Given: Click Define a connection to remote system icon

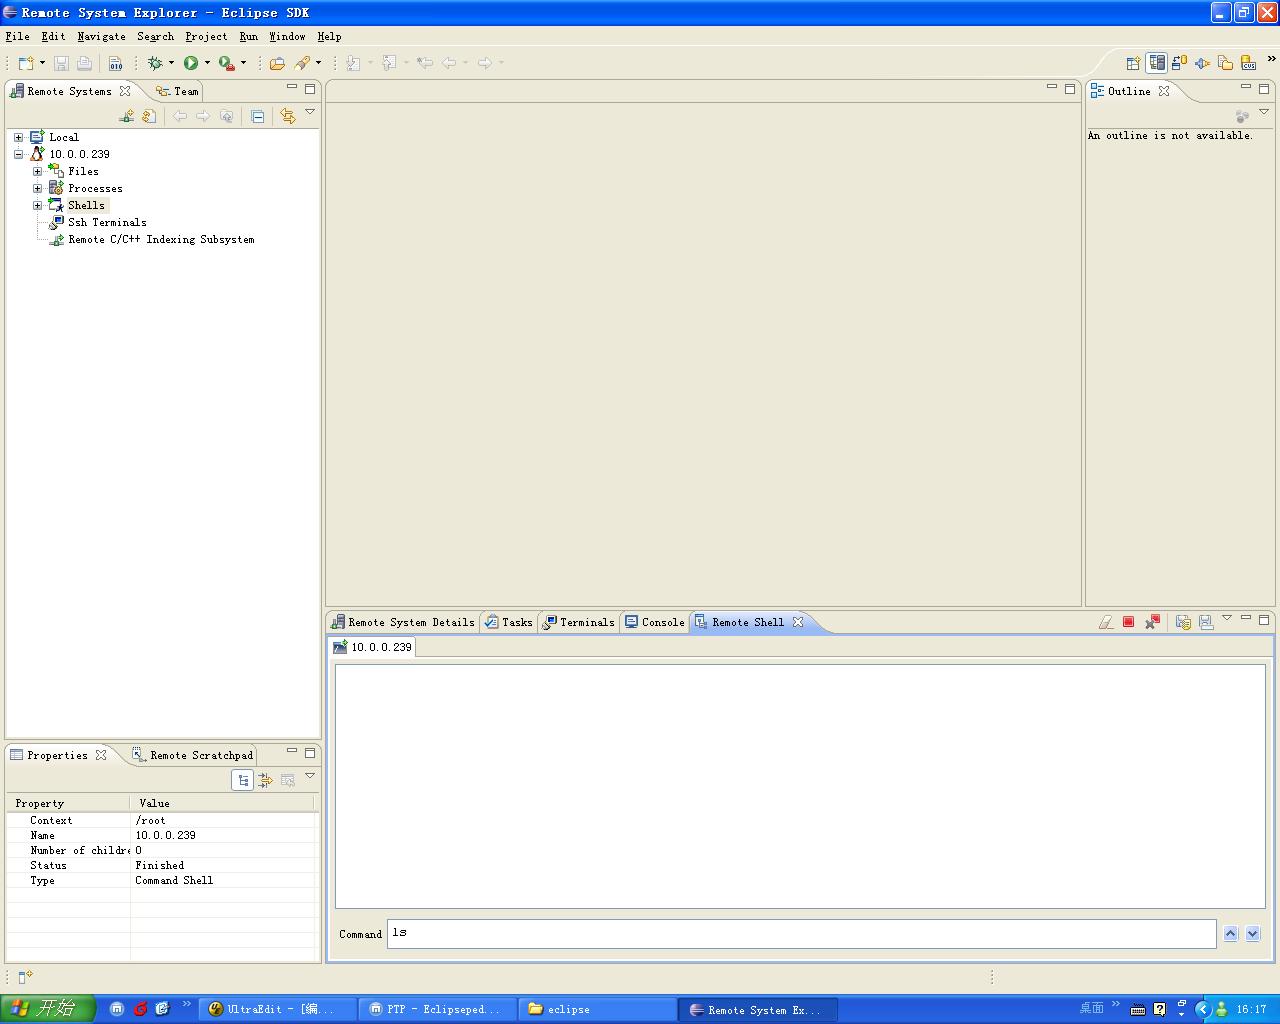Looking at the screenshot, I should point(126,116).
